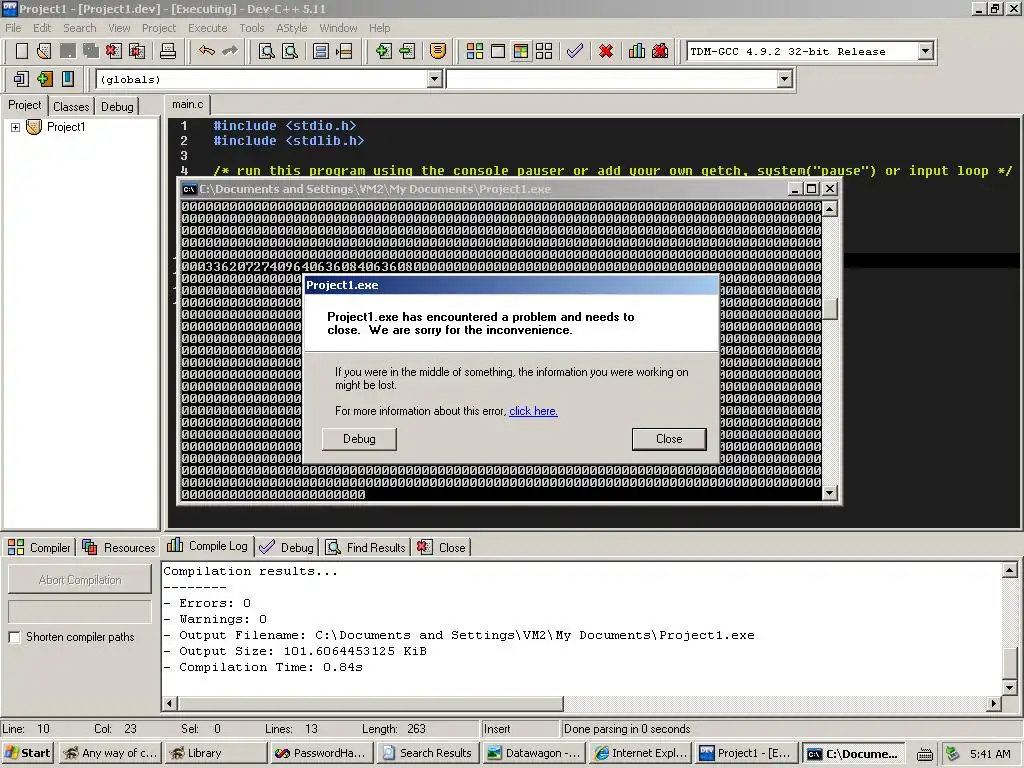Open the empty function list dropdown

784,79
